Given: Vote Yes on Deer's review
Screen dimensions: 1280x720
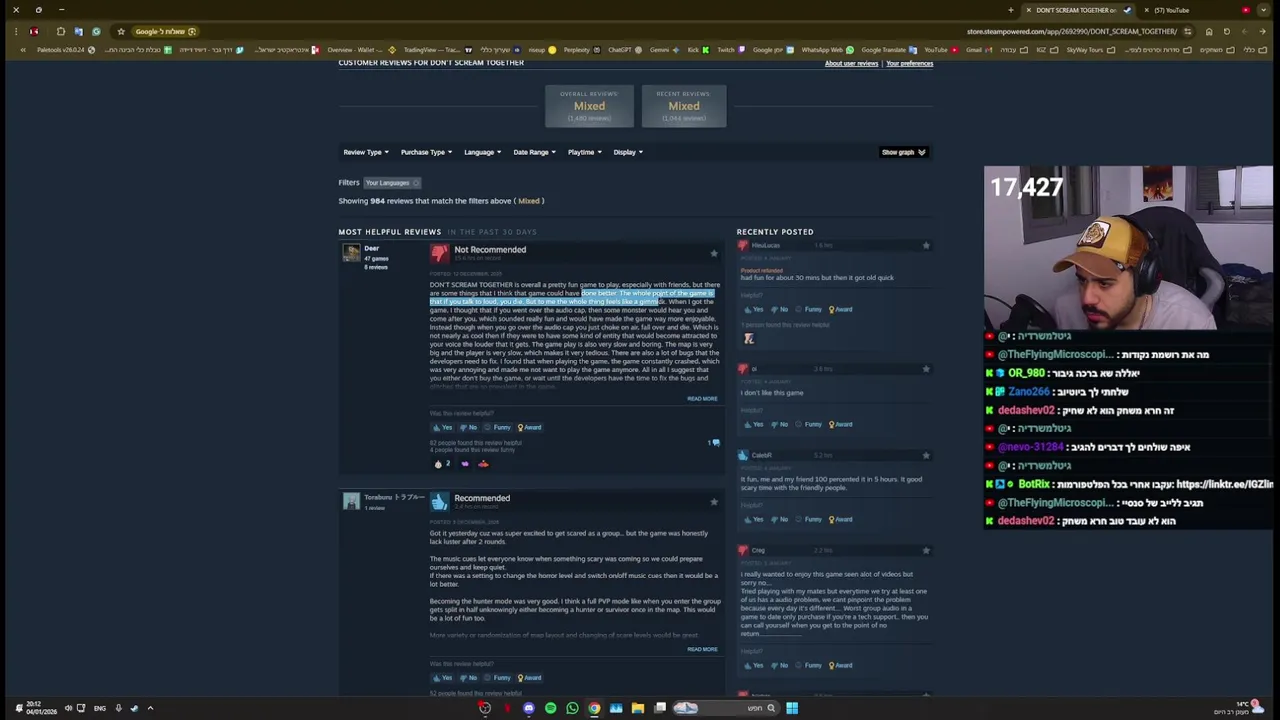Looking at the screenshot, I should [442, 427].
